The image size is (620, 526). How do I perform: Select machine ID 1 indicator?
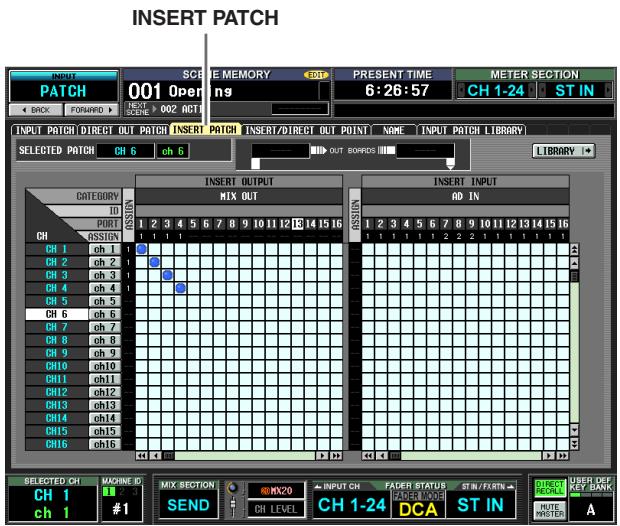point(108,491)
